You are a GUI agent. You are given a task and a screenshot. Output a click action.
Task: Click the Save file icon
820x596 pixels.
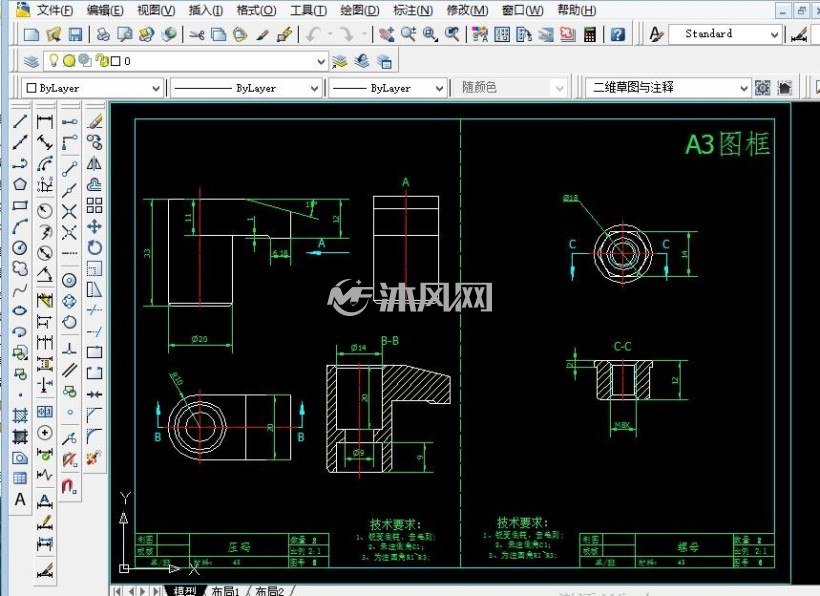tap(75, 35)
